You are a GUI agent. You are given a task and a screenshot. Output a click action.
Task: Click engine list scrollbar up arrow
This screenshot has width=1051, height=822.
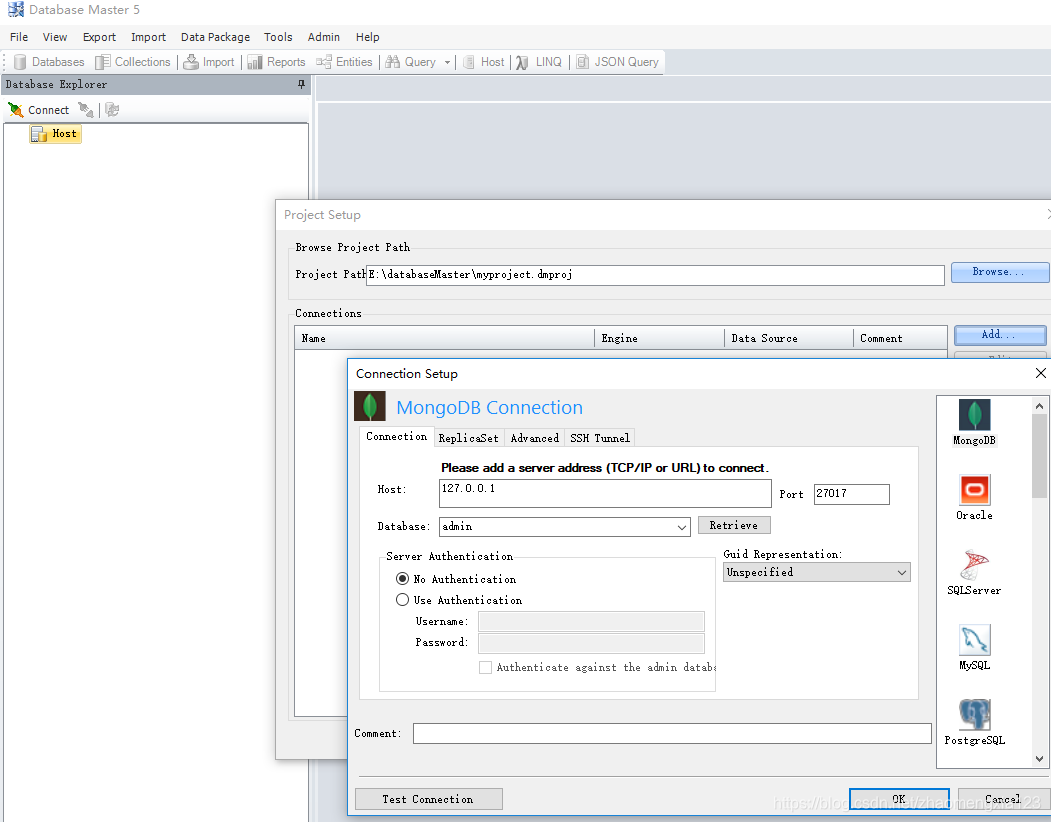tap(1039, 406)
